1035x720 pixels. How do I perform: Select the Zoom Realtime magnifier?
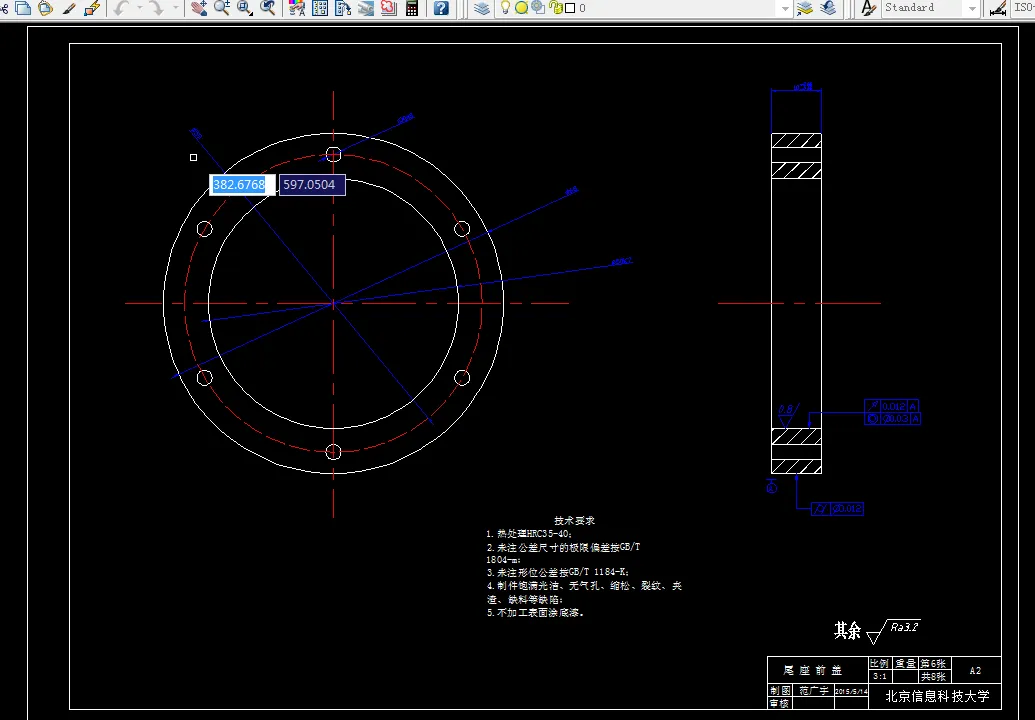click(x=222, y=8)
